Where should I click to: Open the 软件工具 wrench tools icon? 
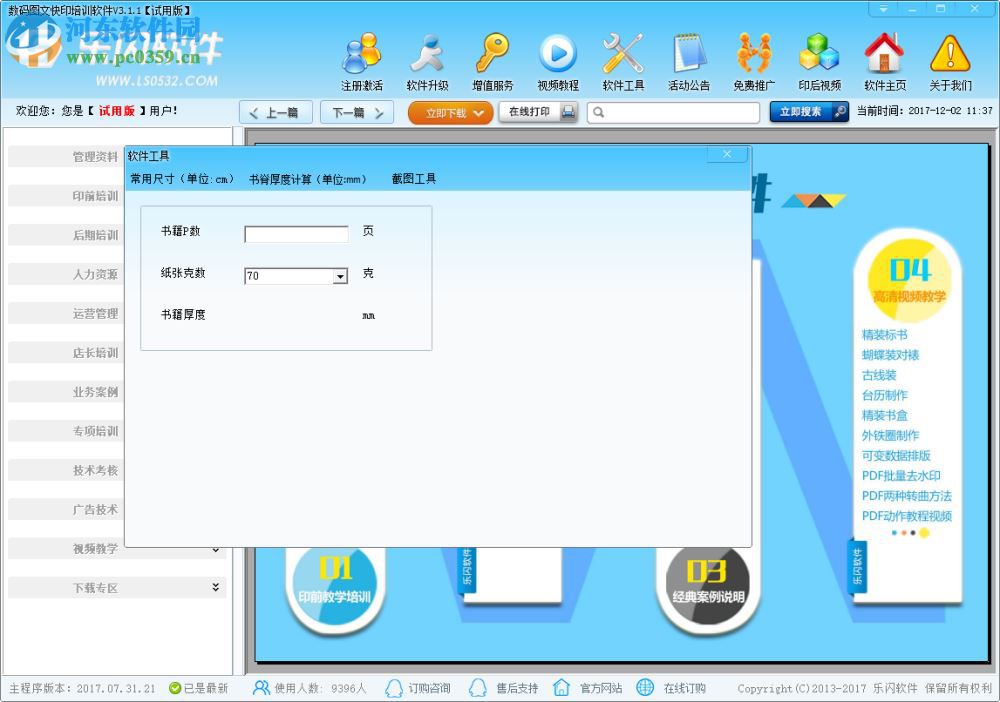coord(623,60)
